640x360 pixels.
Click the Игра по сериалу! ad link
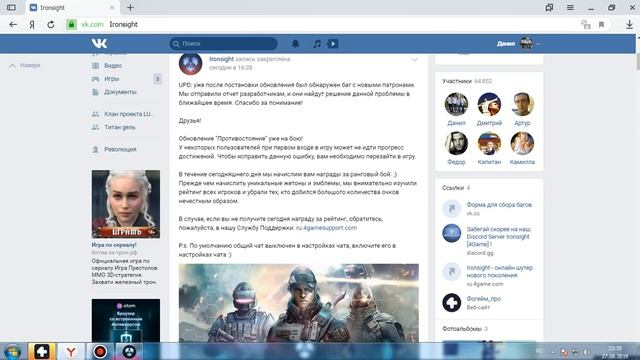click(x=114, y=245)
